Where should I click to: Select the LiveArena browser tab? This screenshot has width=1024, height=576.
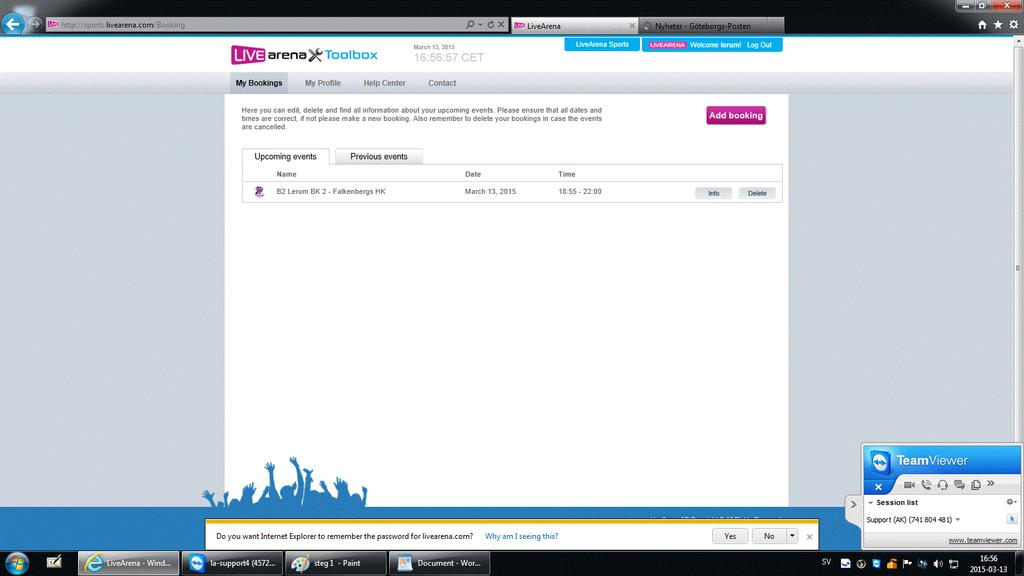[573, 26]
